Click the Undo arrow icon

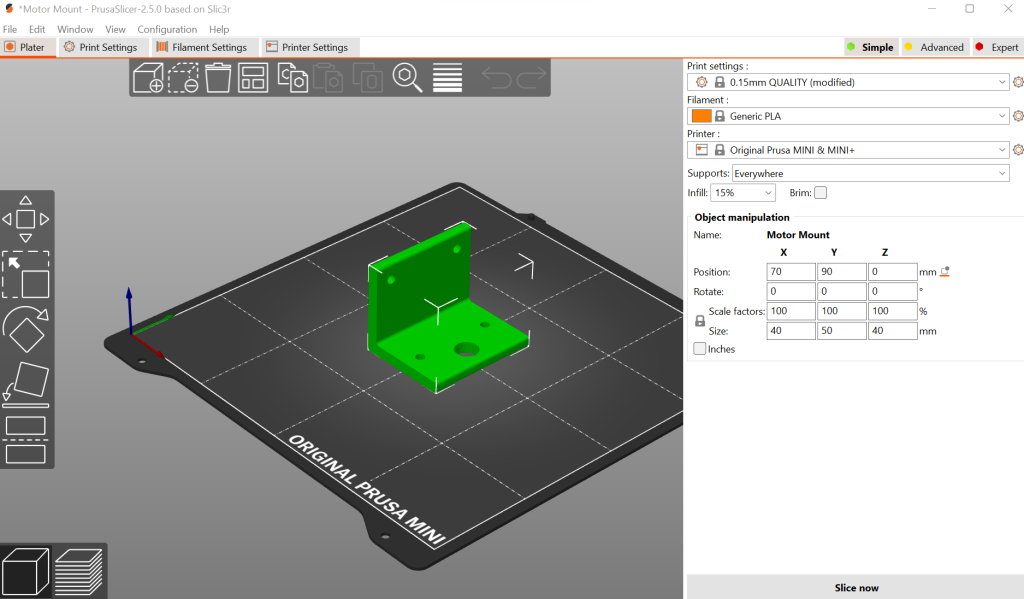496,78
